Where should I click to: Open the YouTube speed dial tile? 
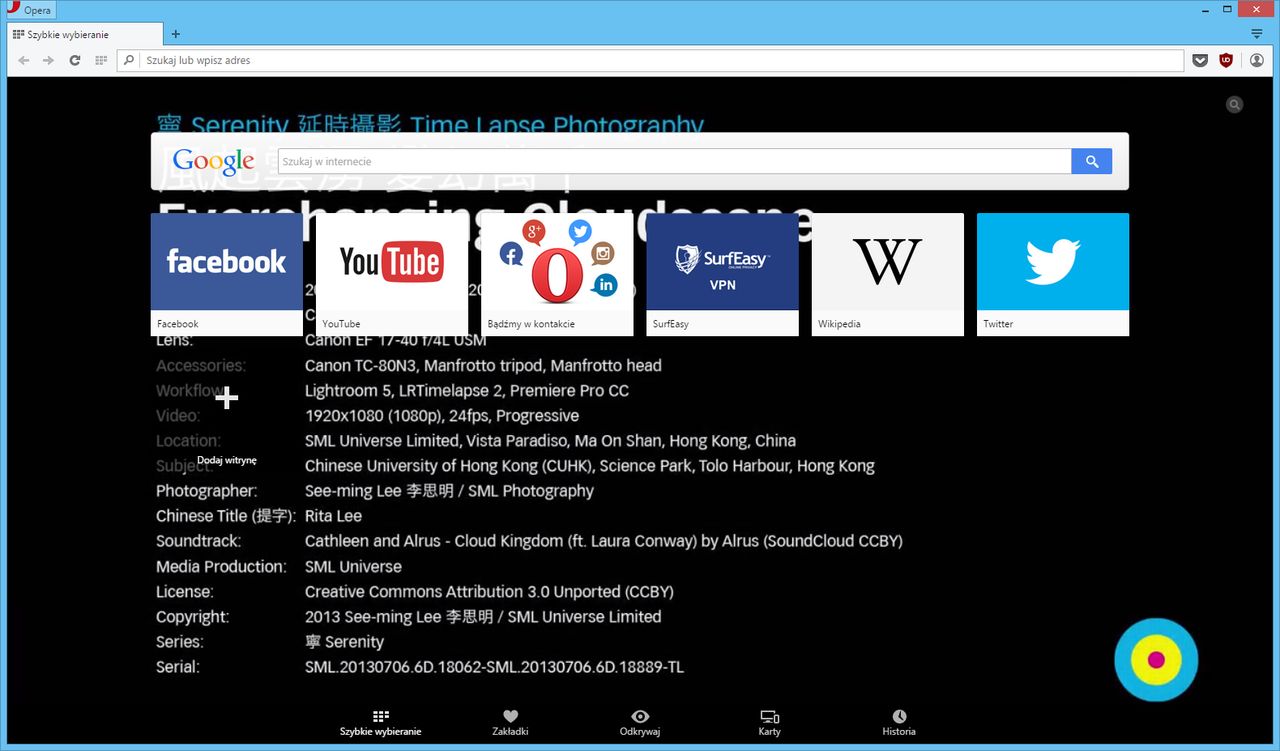(x=392, y=274)
